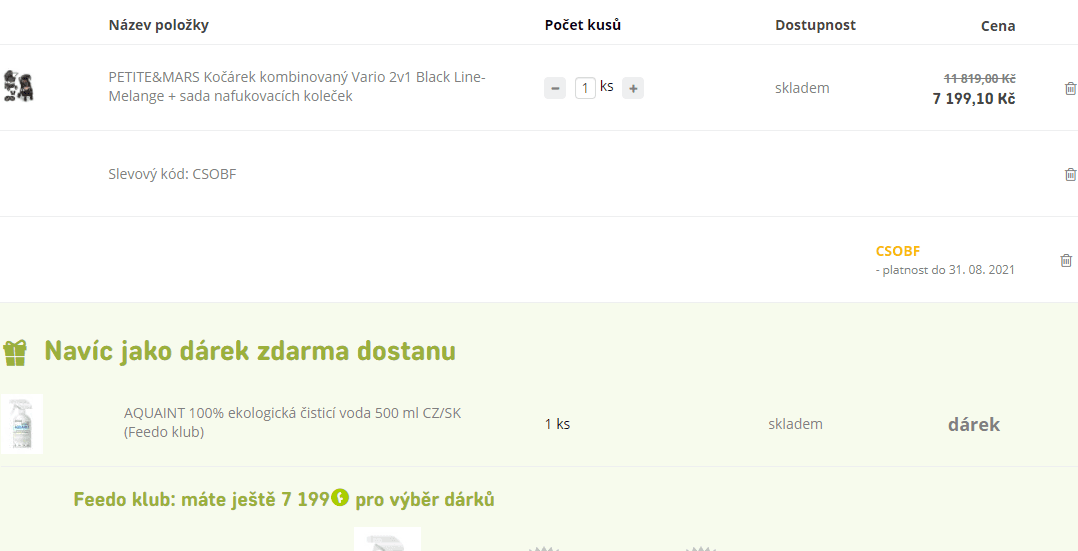Click the Cena column header
The width and height of the screenshot is (1078, 551).
point(998,26)
